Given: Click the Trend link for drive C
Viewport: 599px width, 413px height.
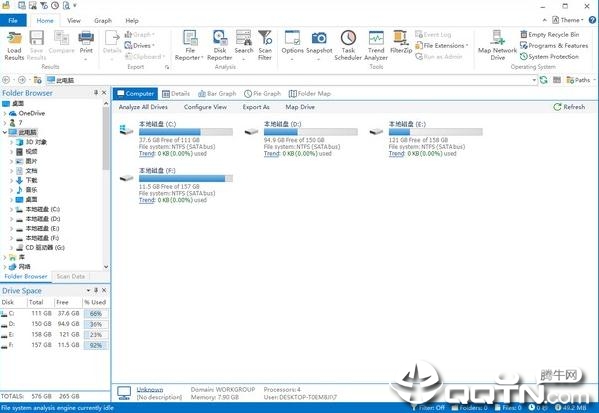Looking at the screenshot, I should [147, 154].
